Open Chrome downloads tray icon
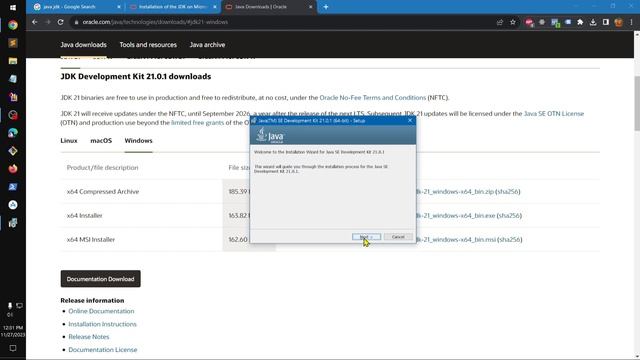 [x=593, y=22]
